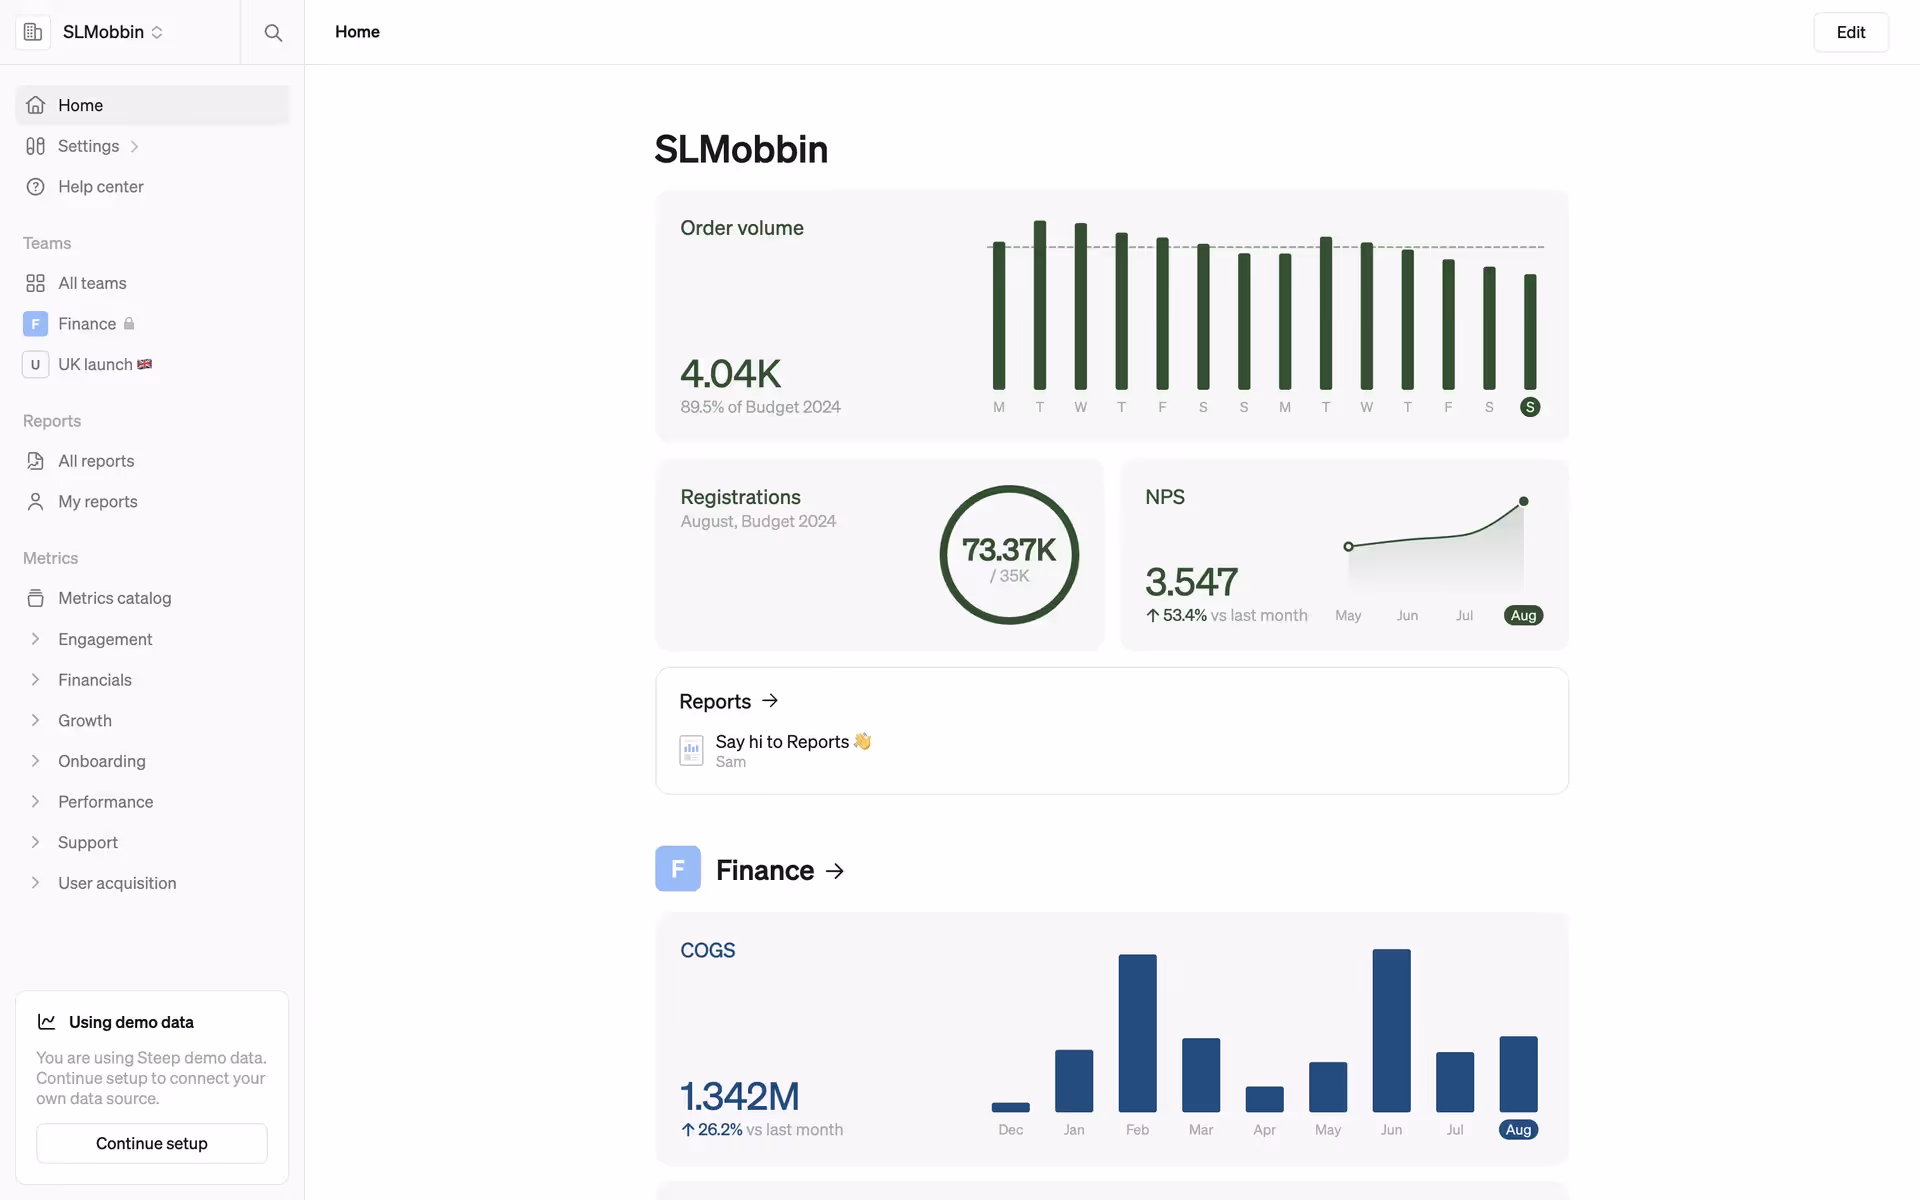Image resolution: width=1920 pixels, height=1200 pixels.
Task: Open the SLMobbin workspace switcher dropdown
Action: point(112,32)
